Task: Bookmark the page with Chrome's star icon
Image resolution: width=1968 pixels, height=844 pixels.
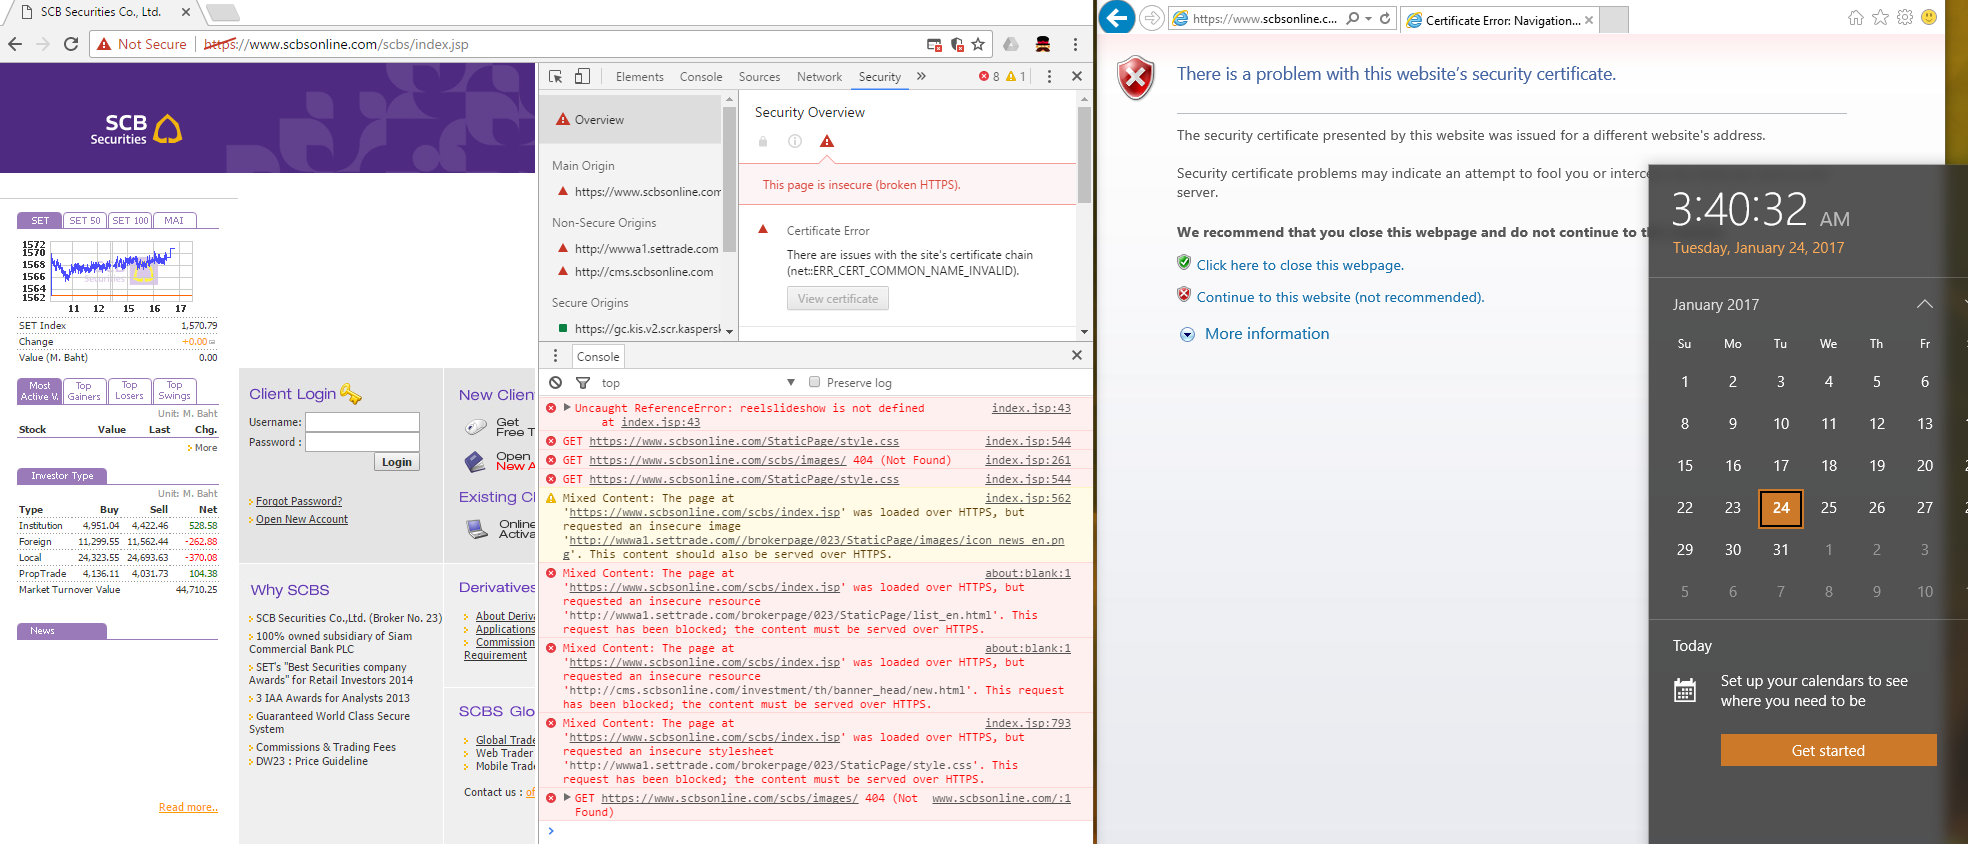Action: tap(978, 44)
